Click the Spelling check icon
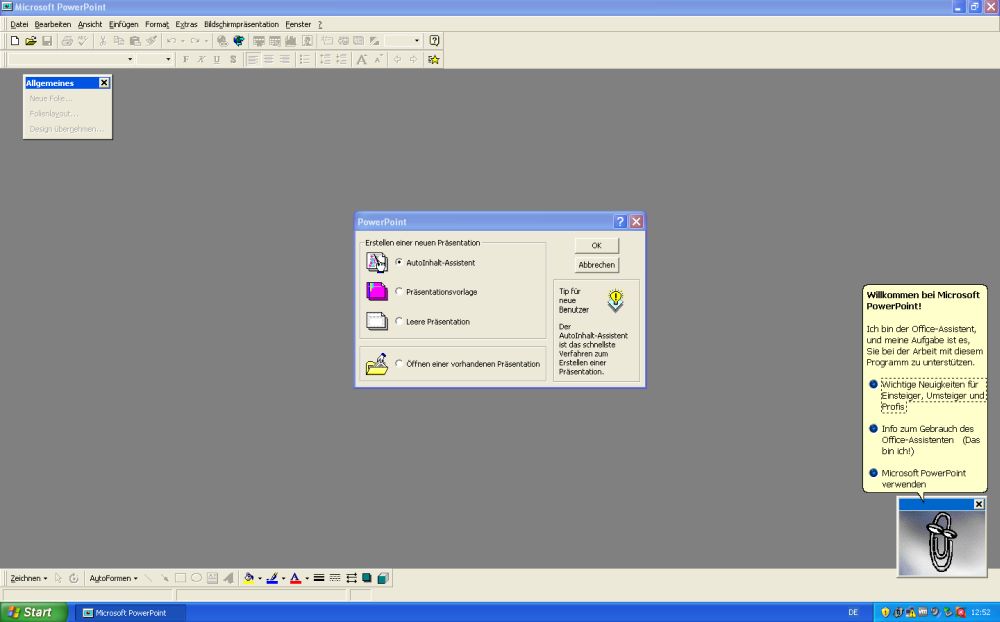This screenshot has width=1000, height=622. (83, 41)
